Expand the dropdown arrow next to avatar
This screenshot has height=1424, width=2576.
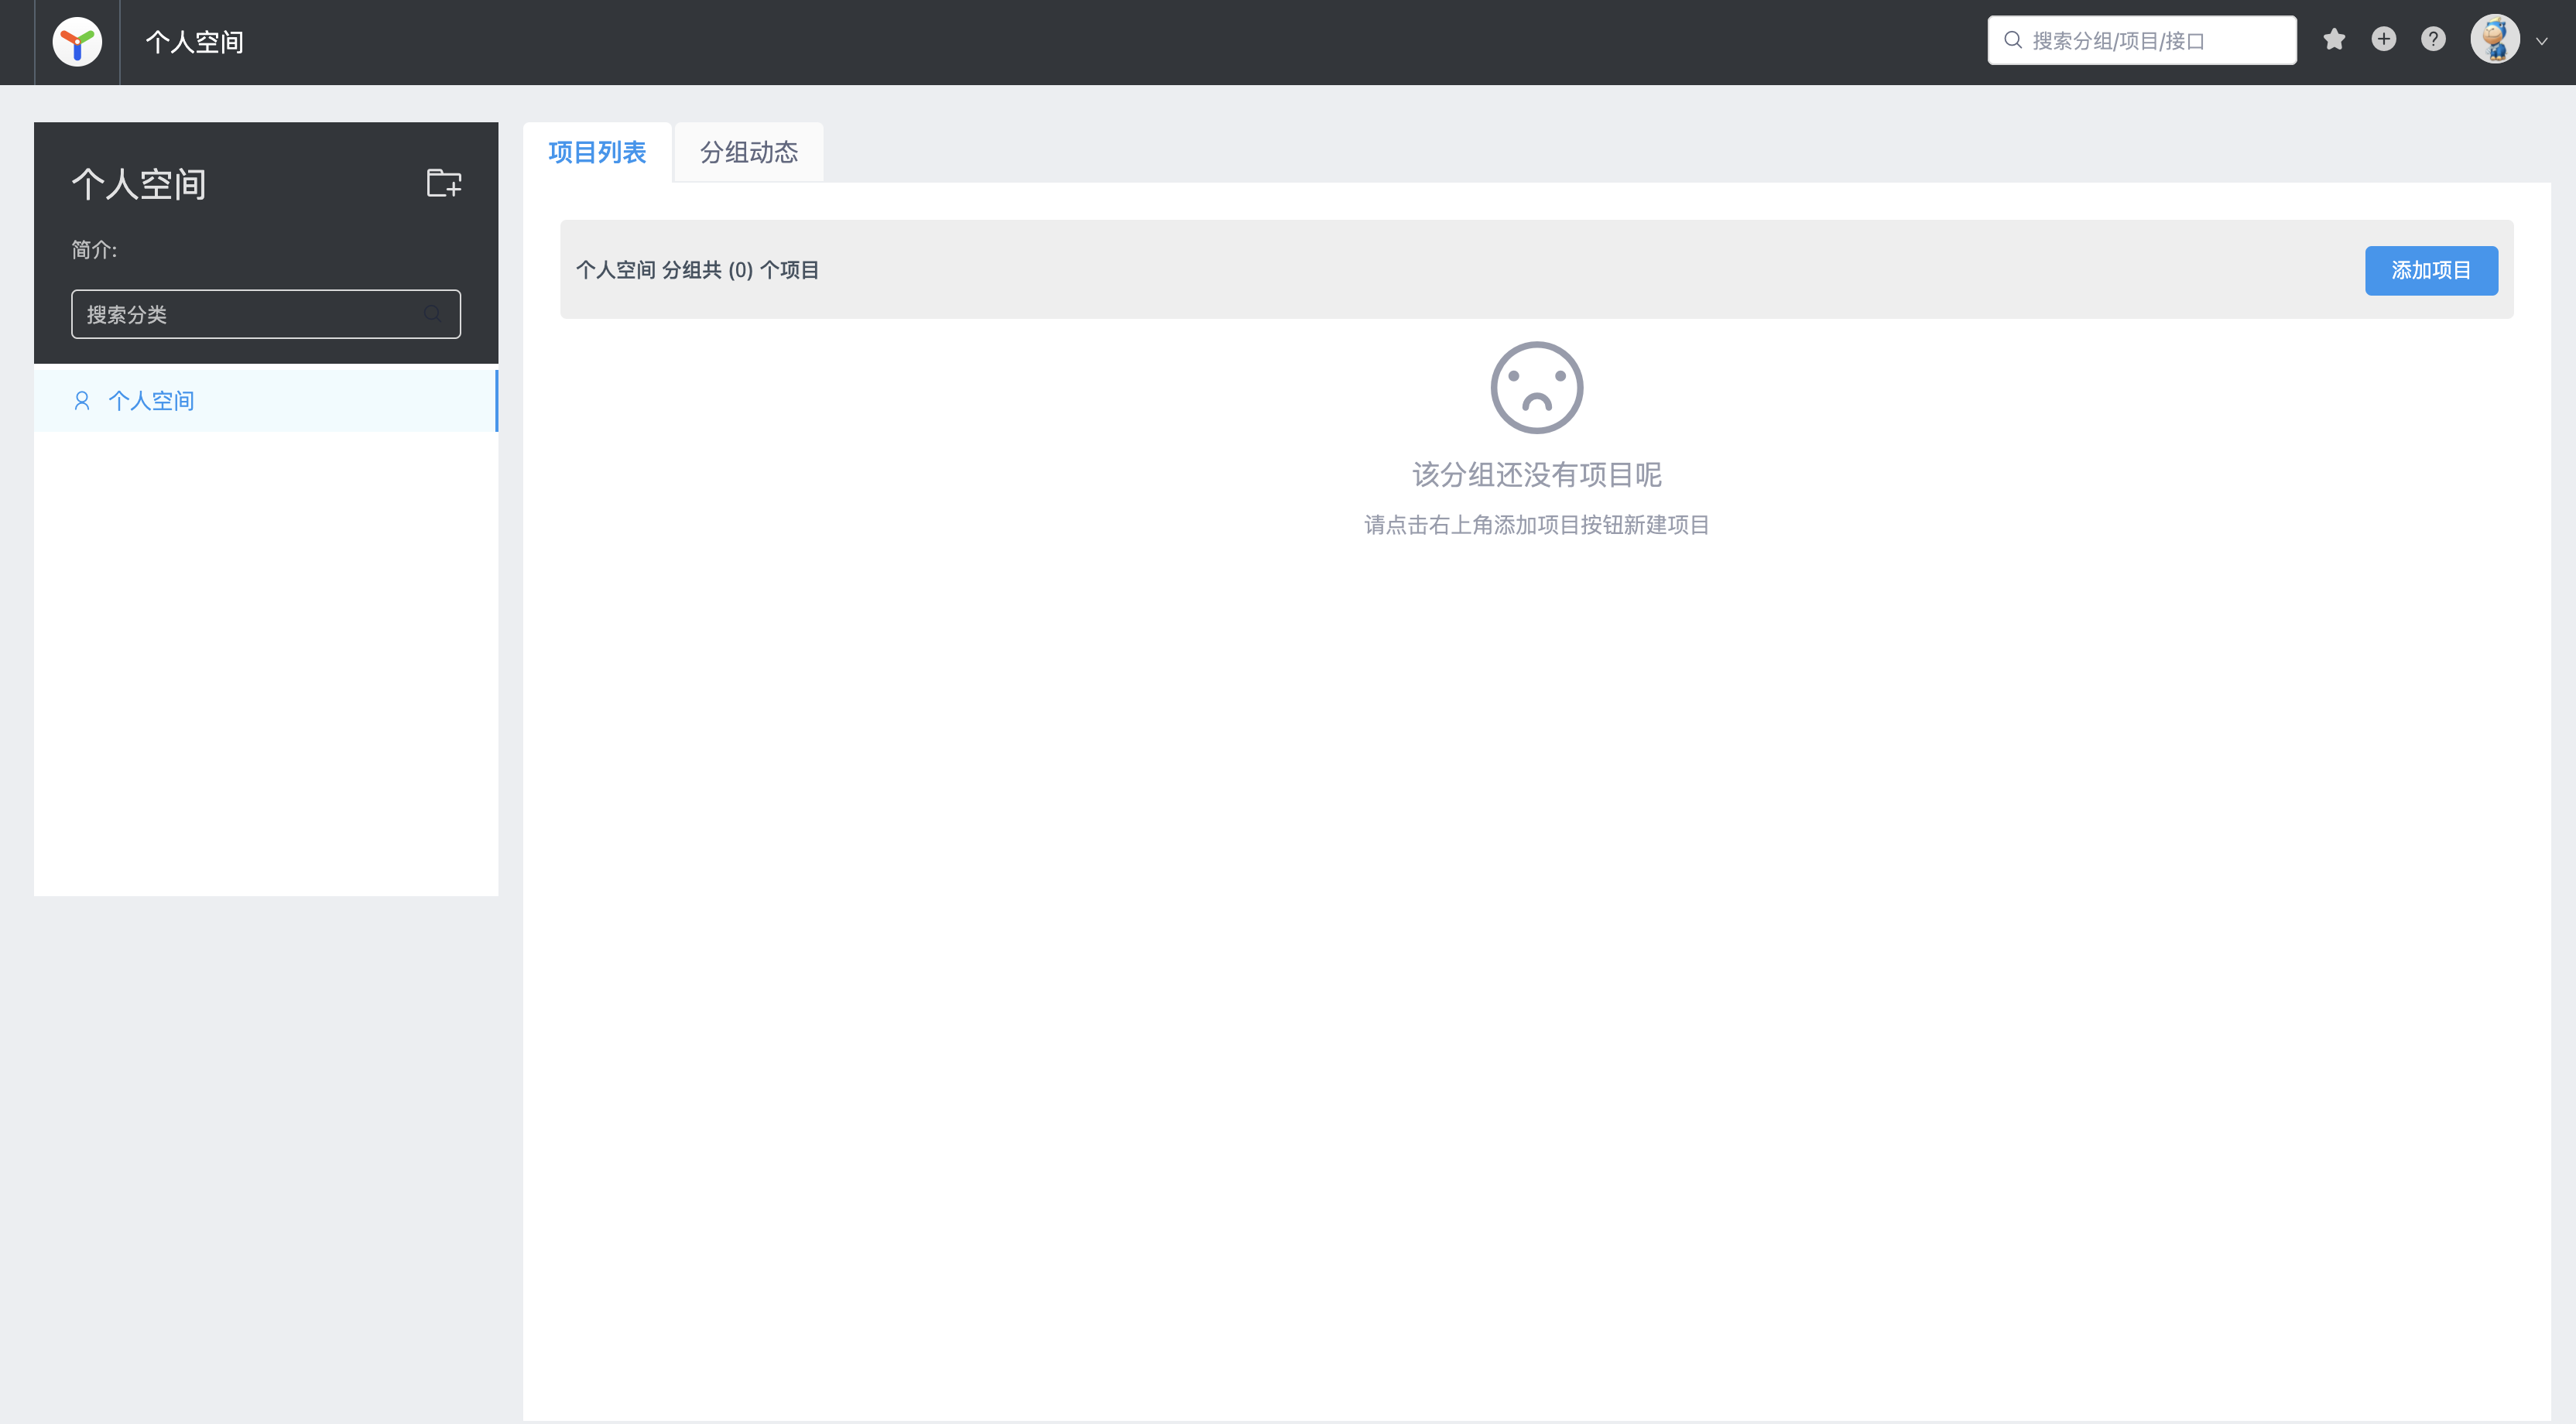pos(2541,41)
